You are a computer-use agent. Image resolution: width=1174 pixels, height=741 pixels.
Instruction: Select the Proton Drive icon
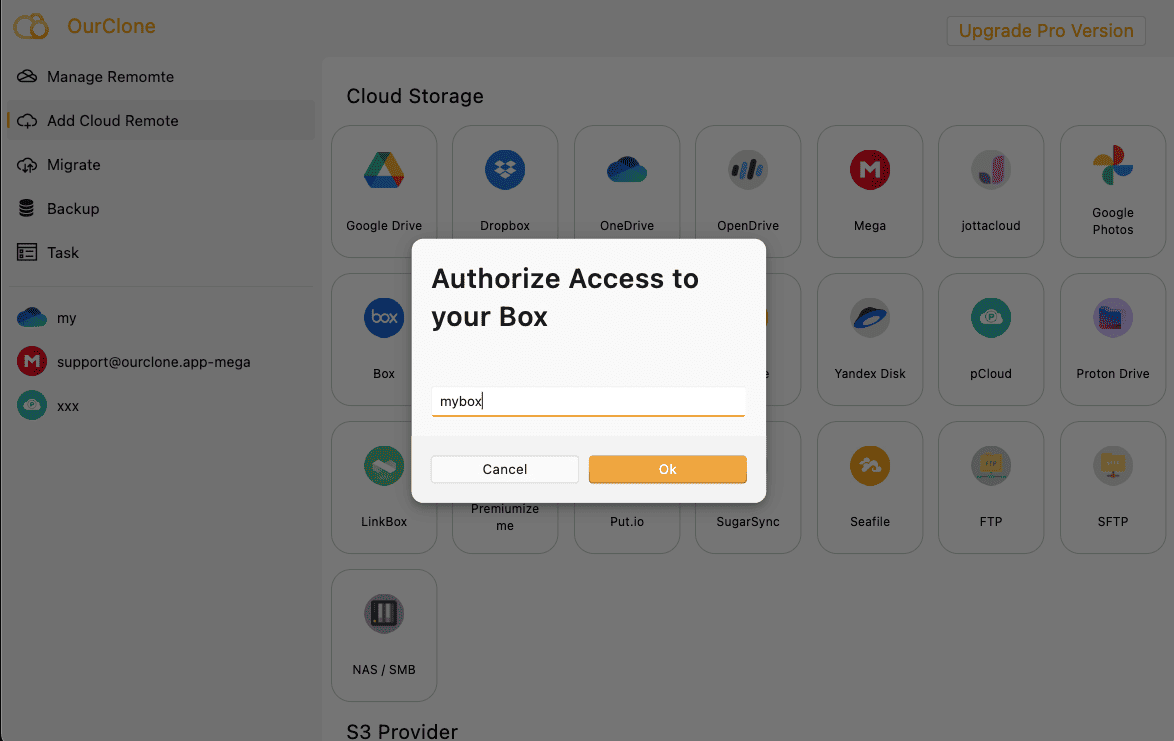pyautogui.click(x=1113, y=317)
